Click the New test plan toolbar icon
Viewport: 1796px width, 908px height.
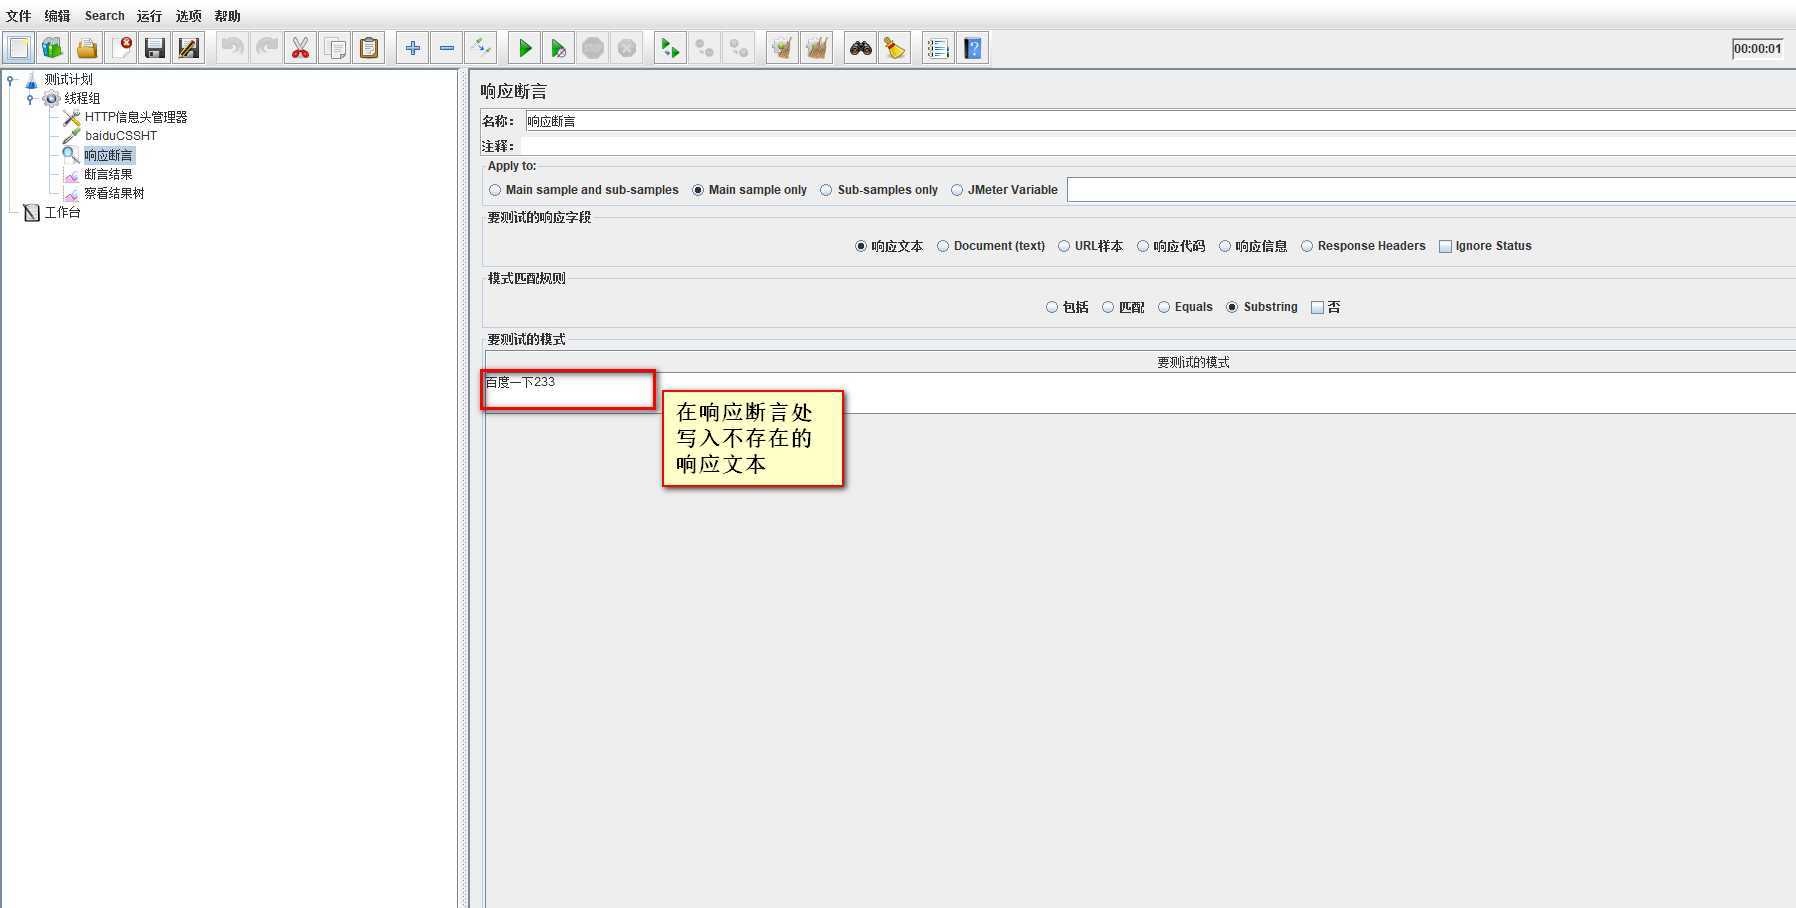19,48
